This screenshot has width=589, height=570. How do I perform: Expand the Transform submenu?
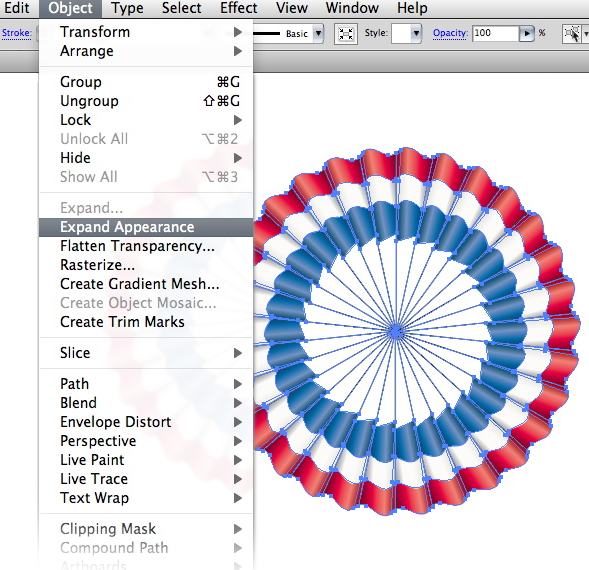click(146, 32)
